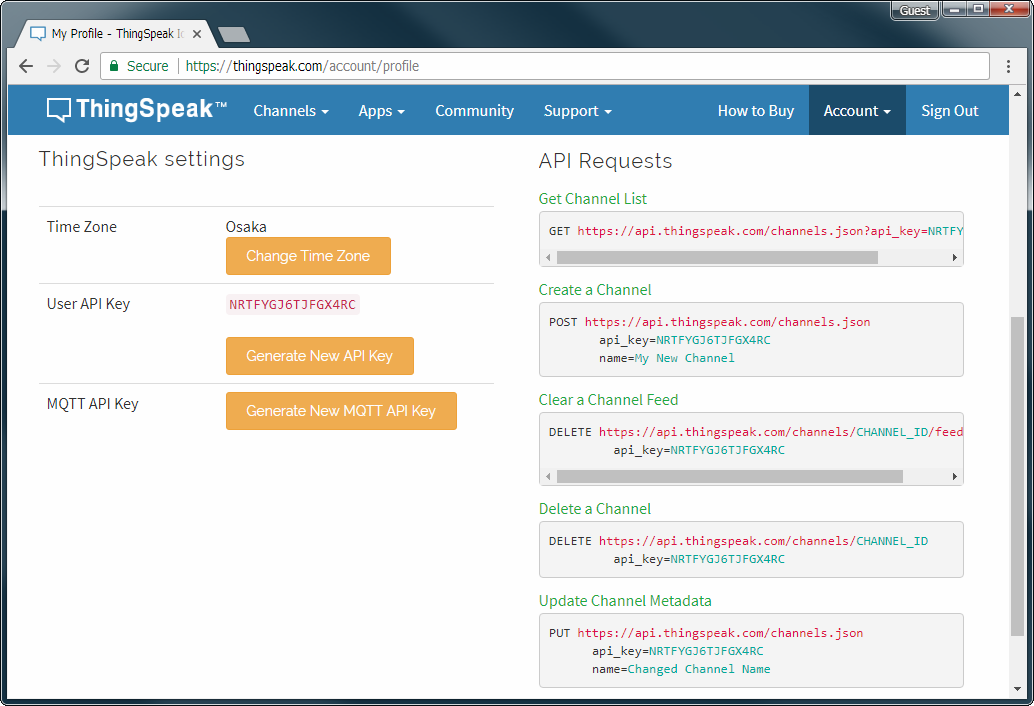Click the browser back arrow
This screenshot has height=706, width=1034.
pyautogui.click(x=26, y=66)
